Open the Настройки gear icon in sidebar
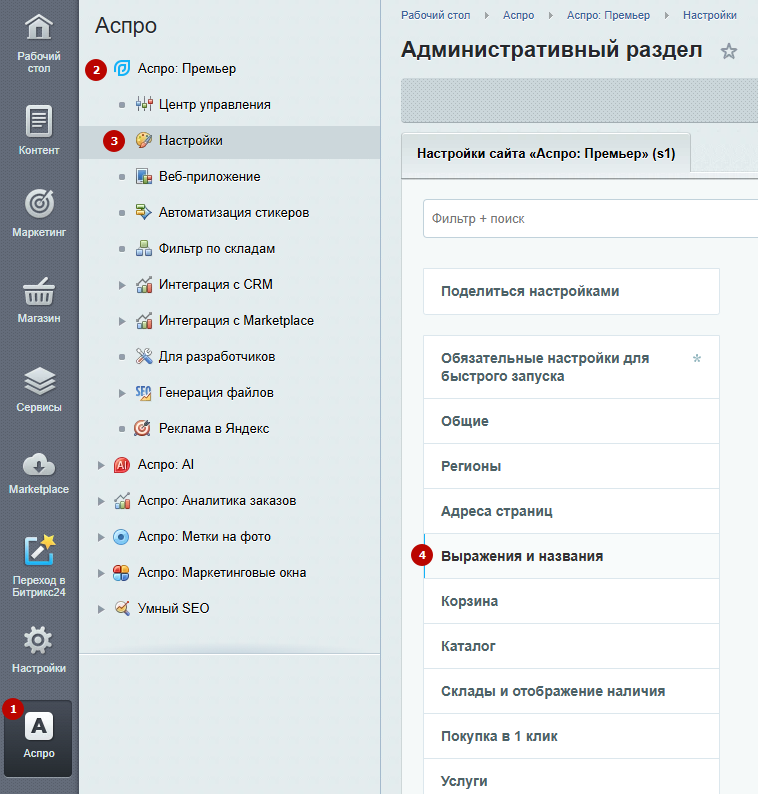The height and width of the screenshot is (794, 758). coord(38,641)
